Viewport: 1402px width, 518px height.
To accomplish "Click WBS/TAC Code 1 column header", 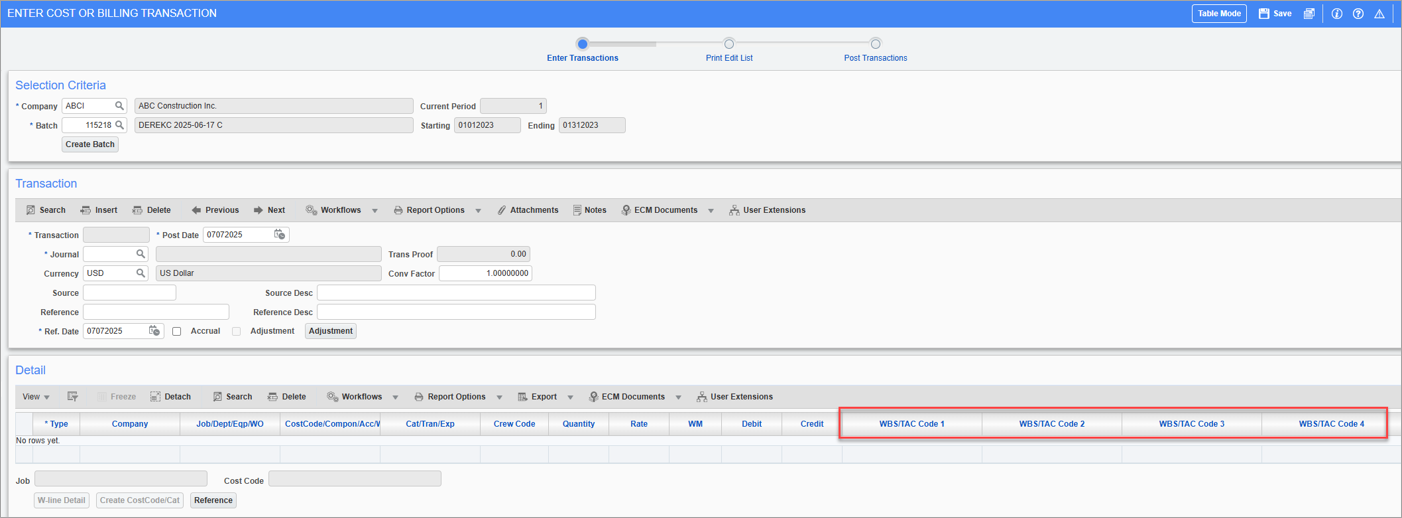I will pyautogui.click(x=912, y=424).
